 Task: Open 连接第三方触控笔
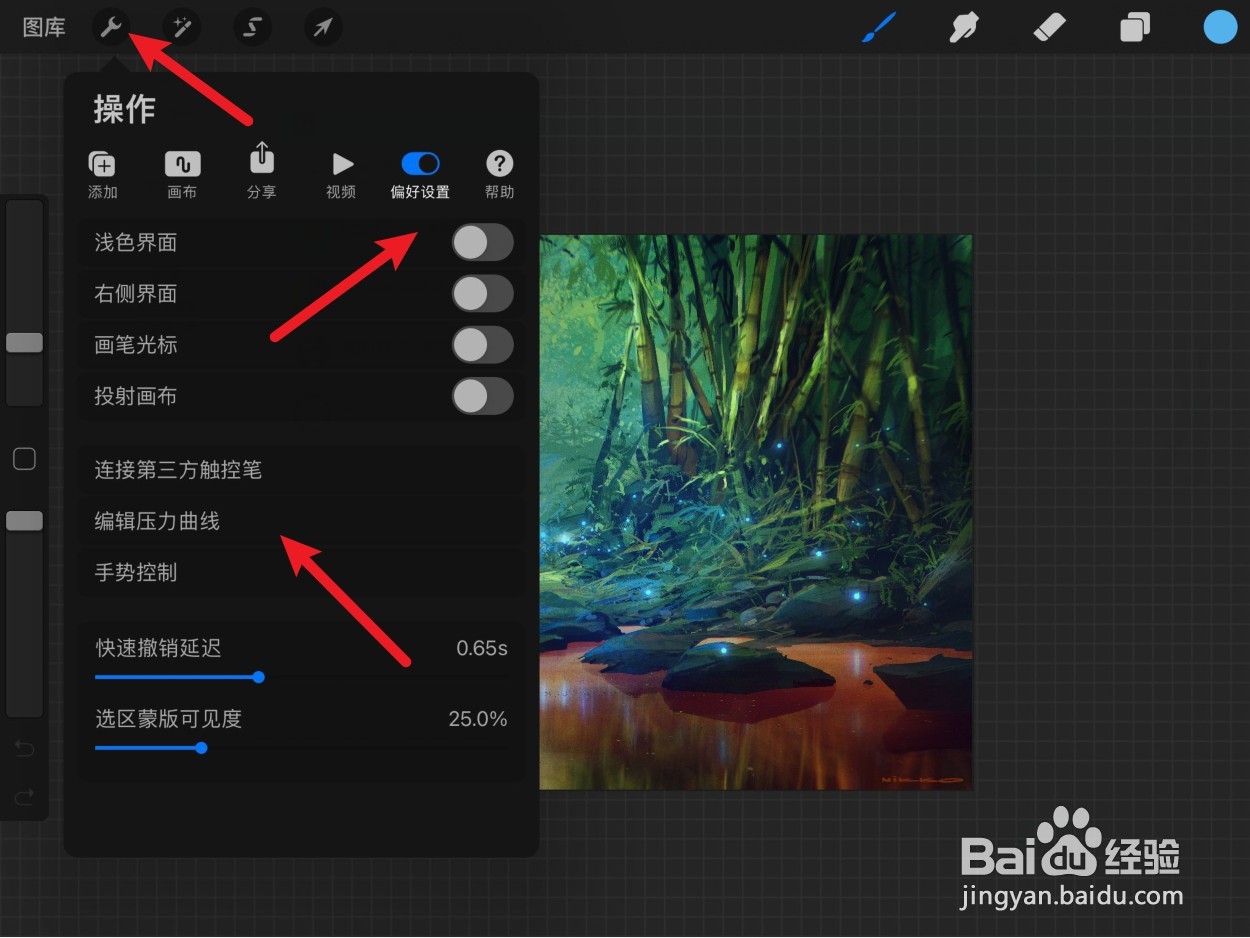[301, 470]
